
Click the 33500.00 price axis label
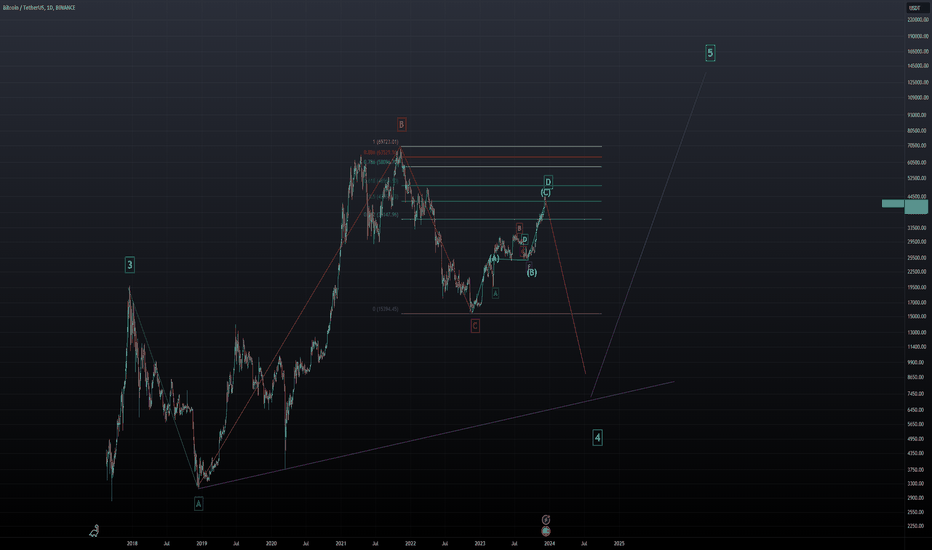[917, 228]
